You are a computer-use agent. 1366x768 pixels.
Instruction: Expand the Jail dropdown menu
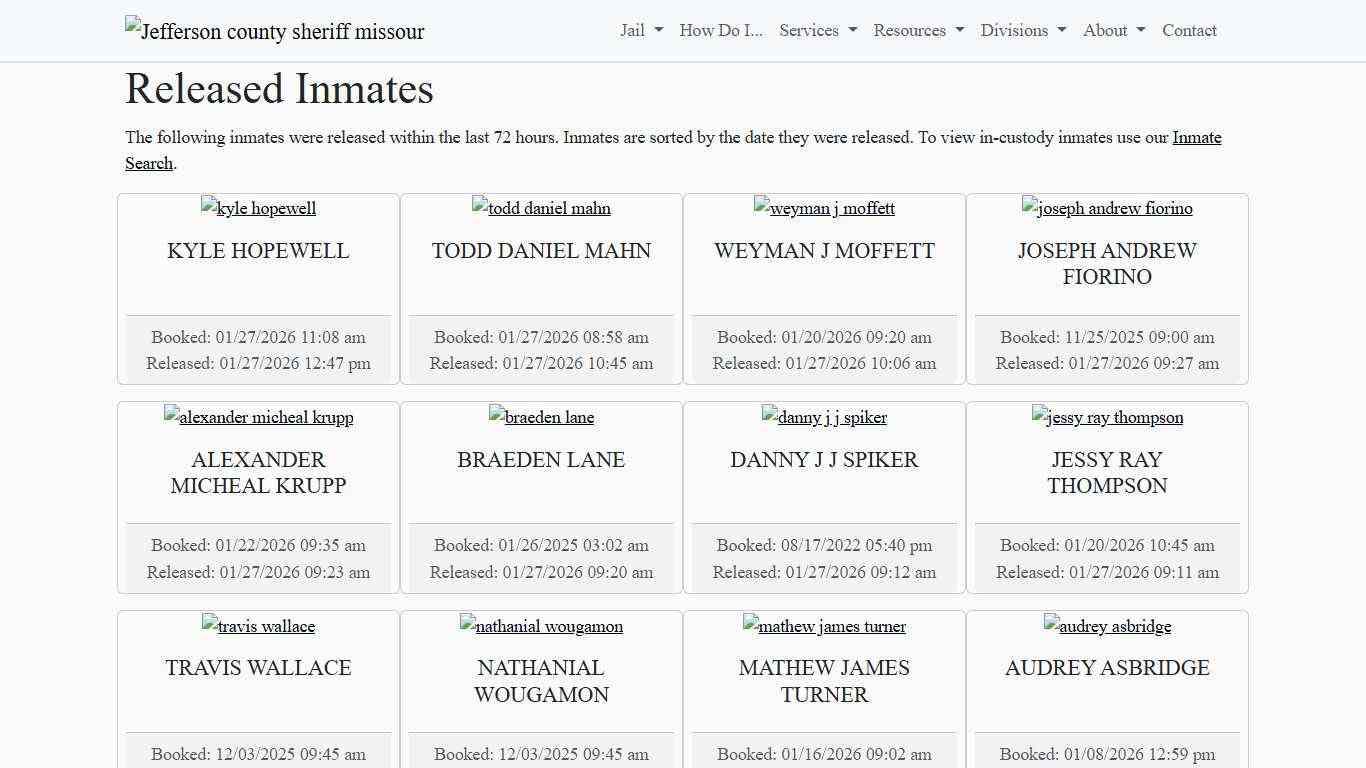[641, 30]
